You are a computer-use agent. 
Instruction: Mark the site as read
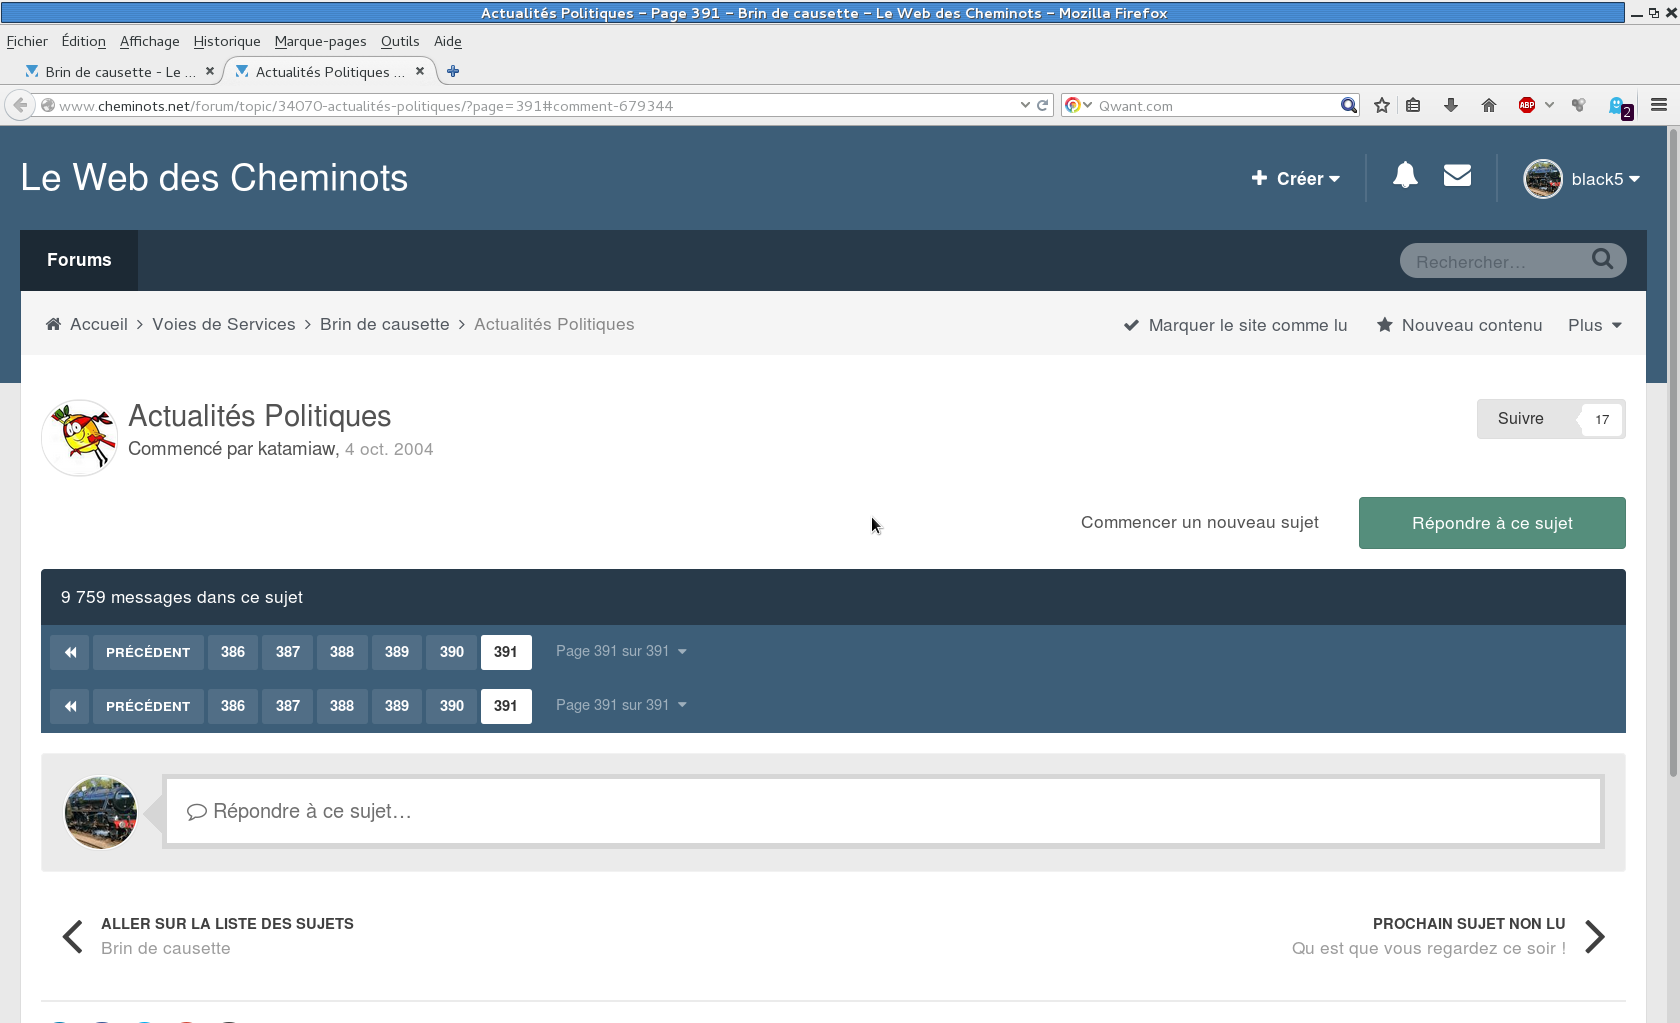tap(1236, 325)
